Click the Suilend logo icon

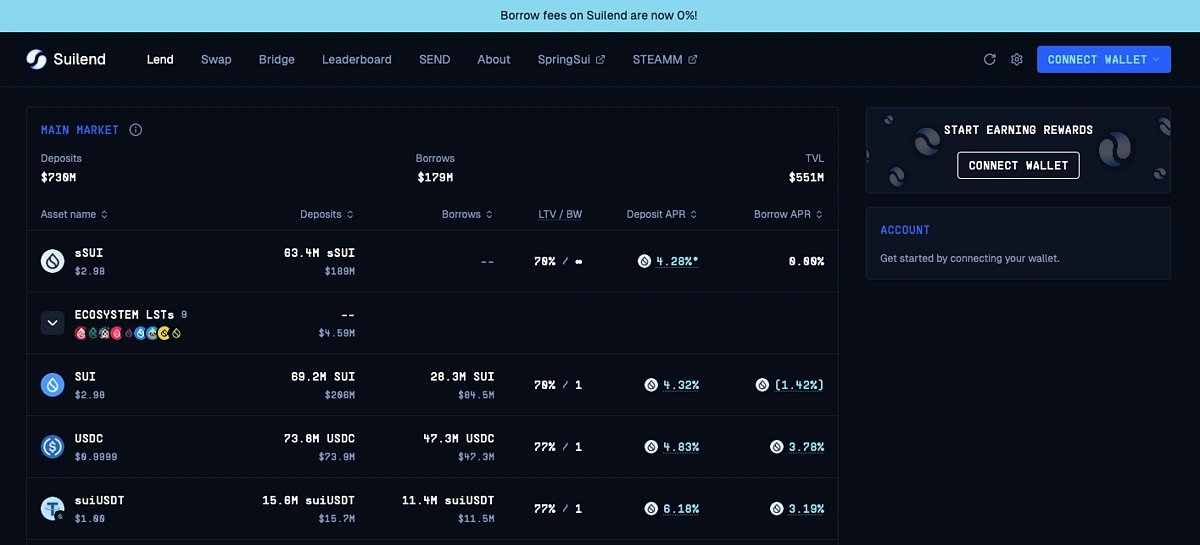tap(37, 60)
